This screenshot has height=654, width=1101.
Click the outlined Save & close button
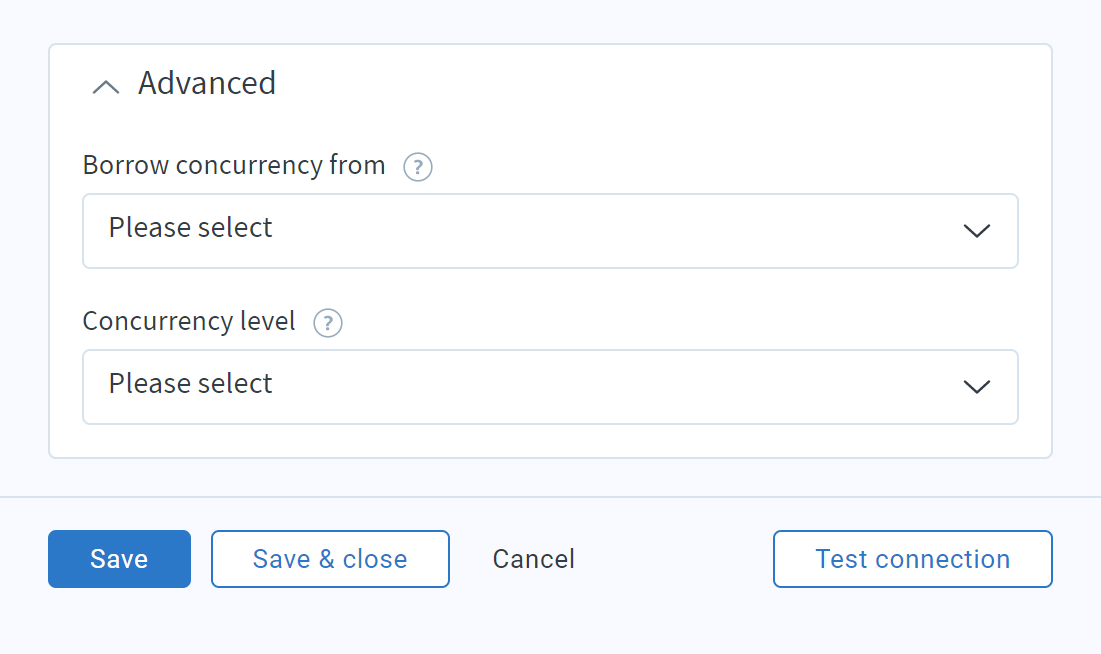330,559
